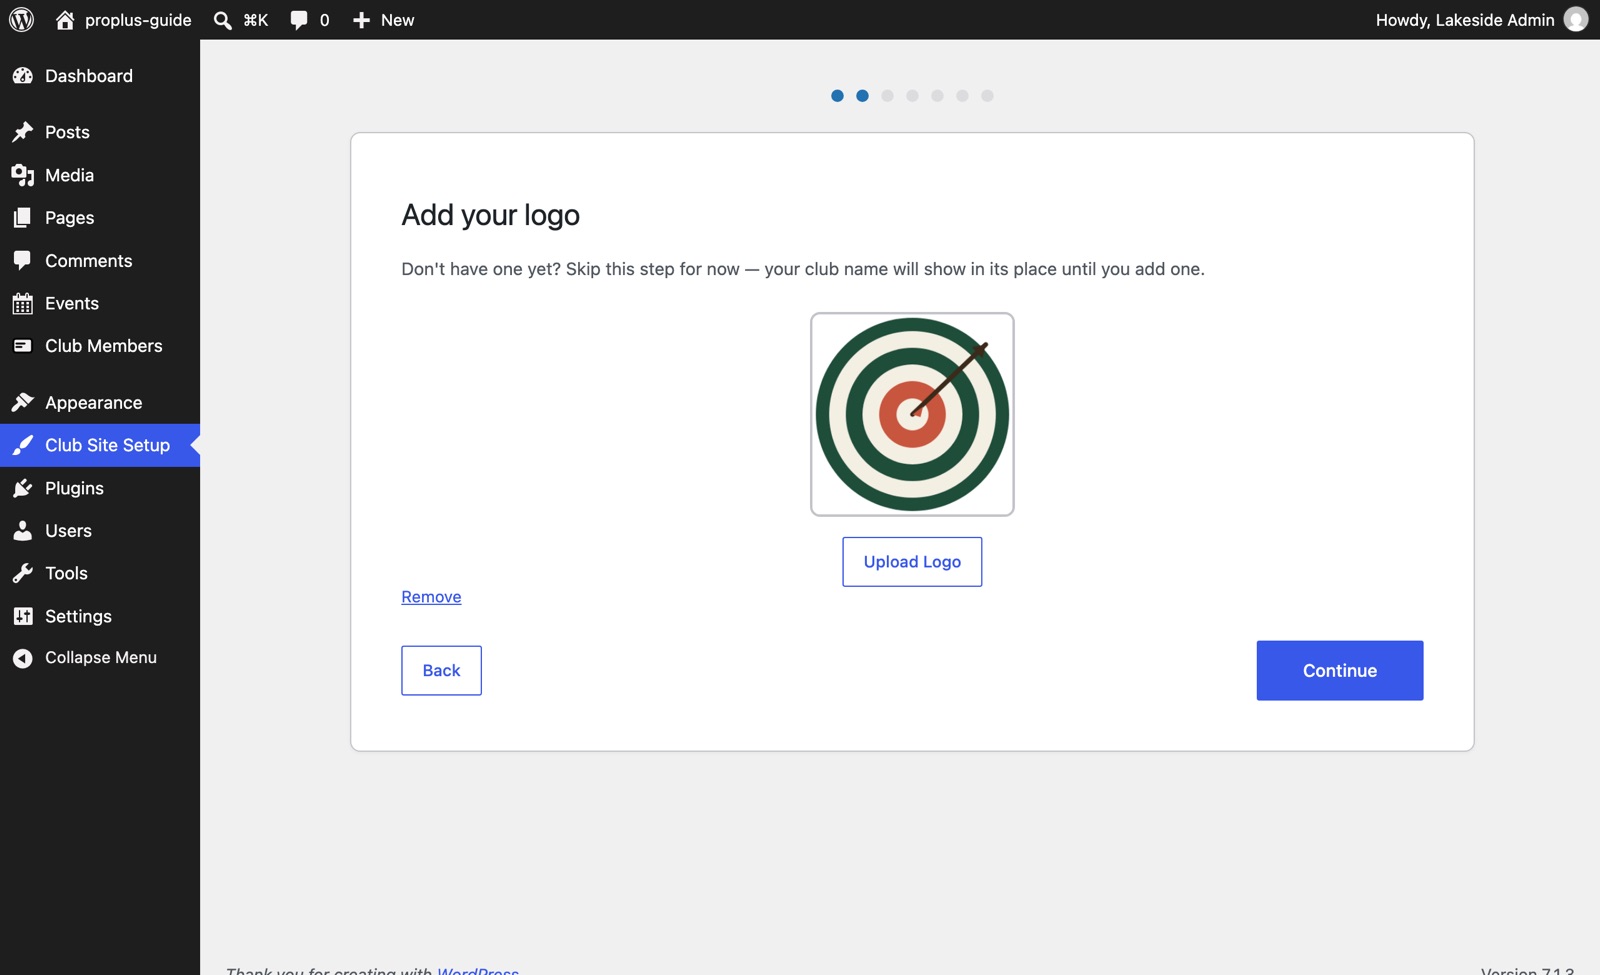Viewport: 1600px width, 975px height.
Task: Click the Add your logo heading
Action: (490, 216)
